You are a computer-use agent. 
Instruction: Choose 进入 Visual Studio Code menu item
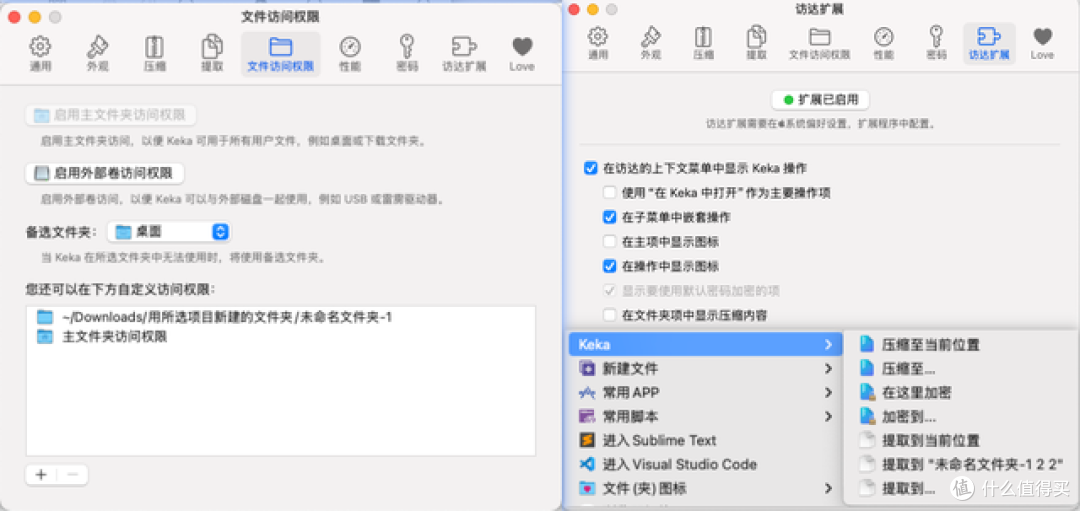click(705, 464)
